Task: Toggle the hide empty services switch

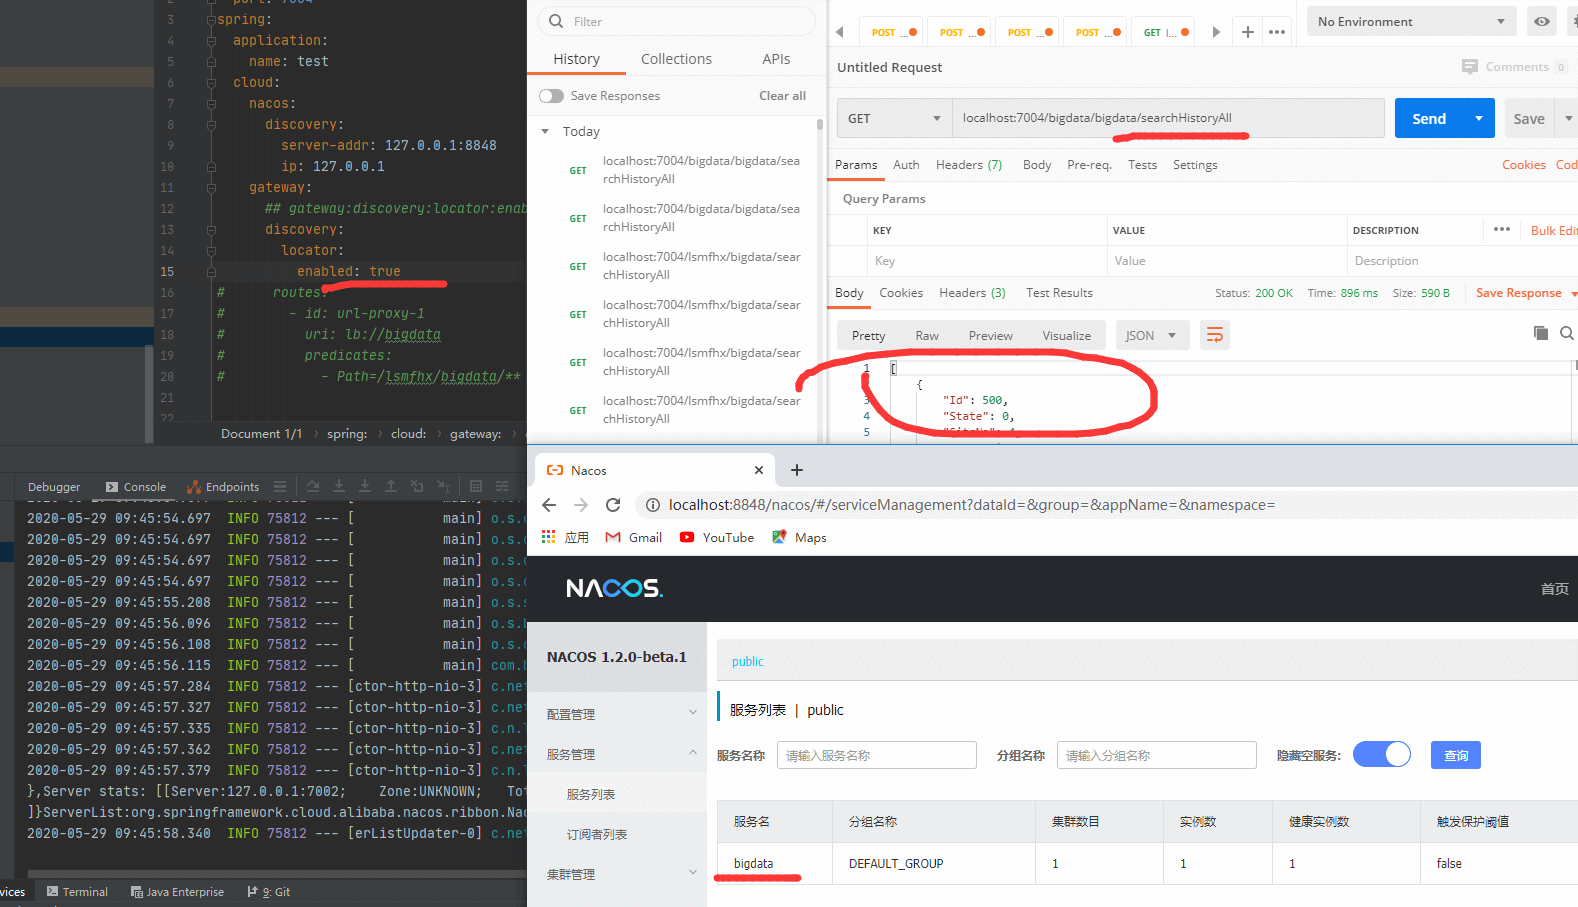Action: coord(1381,755)
